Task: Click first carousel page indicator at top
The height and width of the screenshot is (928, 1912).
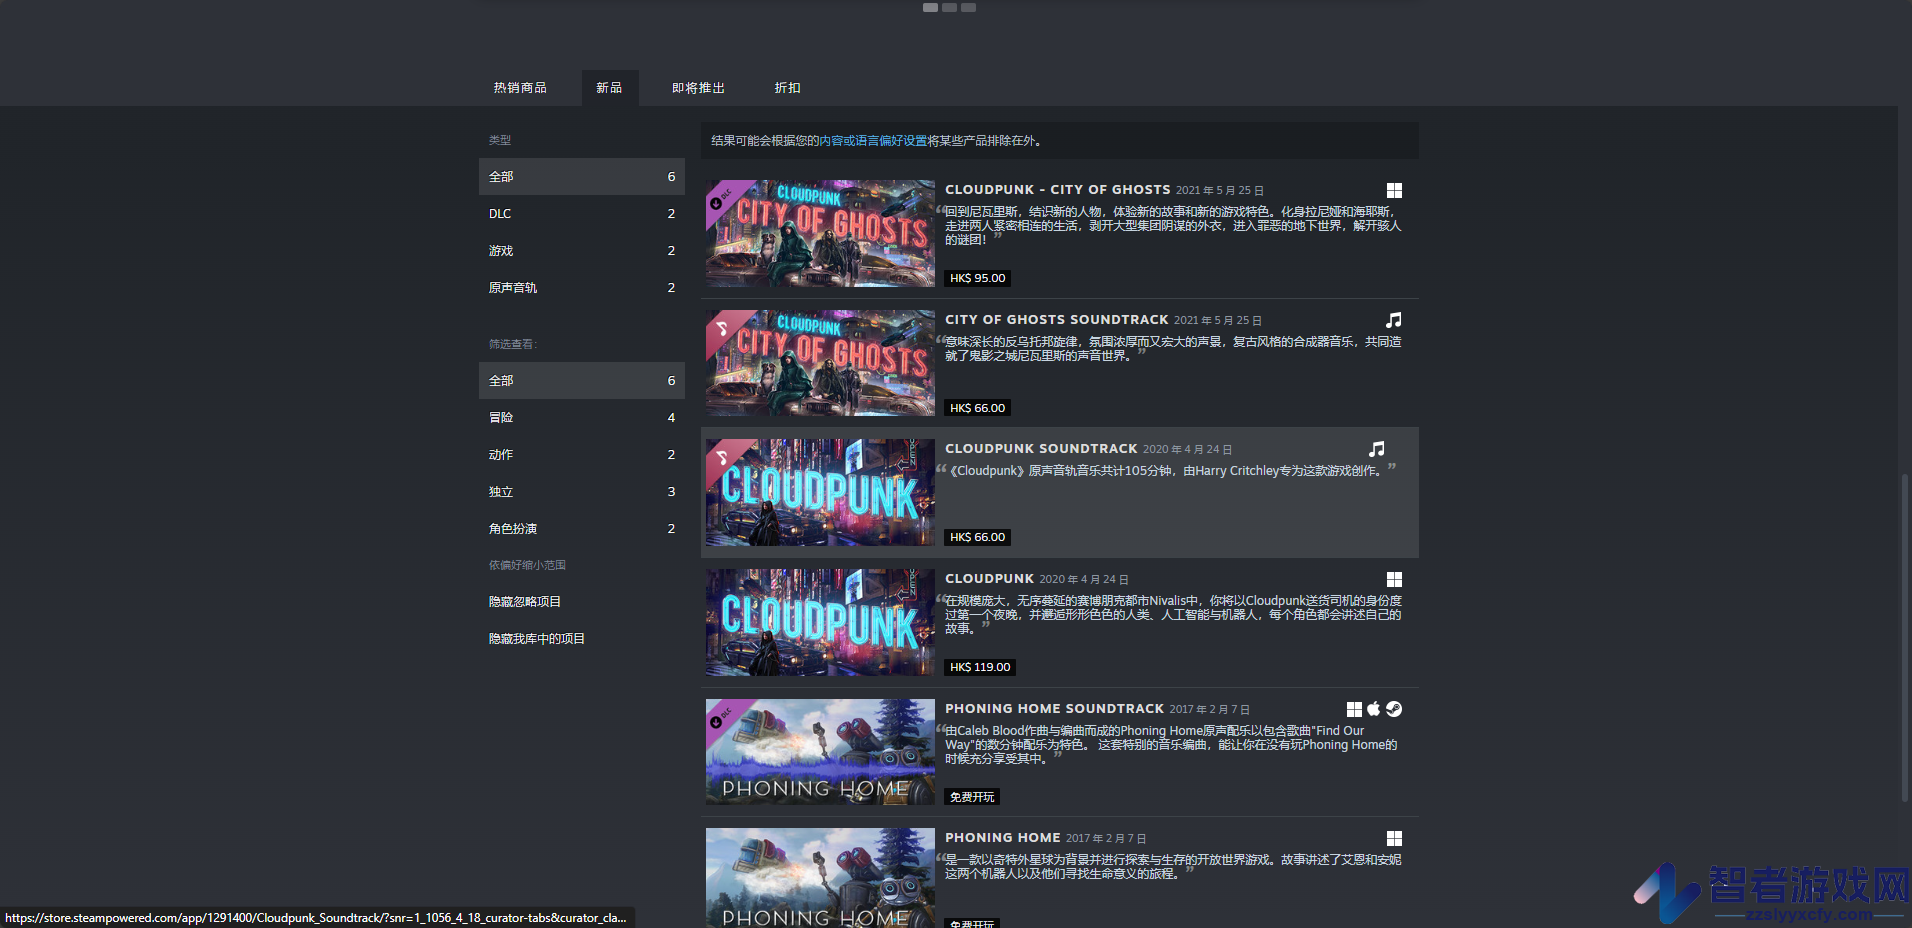Action: (931, 7)
